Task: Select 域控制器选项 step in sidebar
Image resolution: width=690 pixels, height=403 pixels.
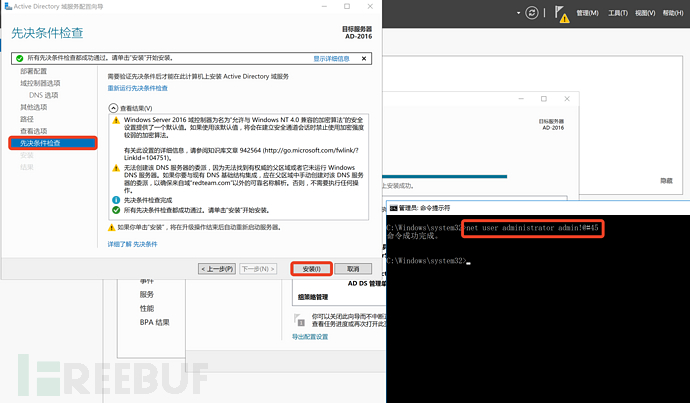Action: (40, 83)
